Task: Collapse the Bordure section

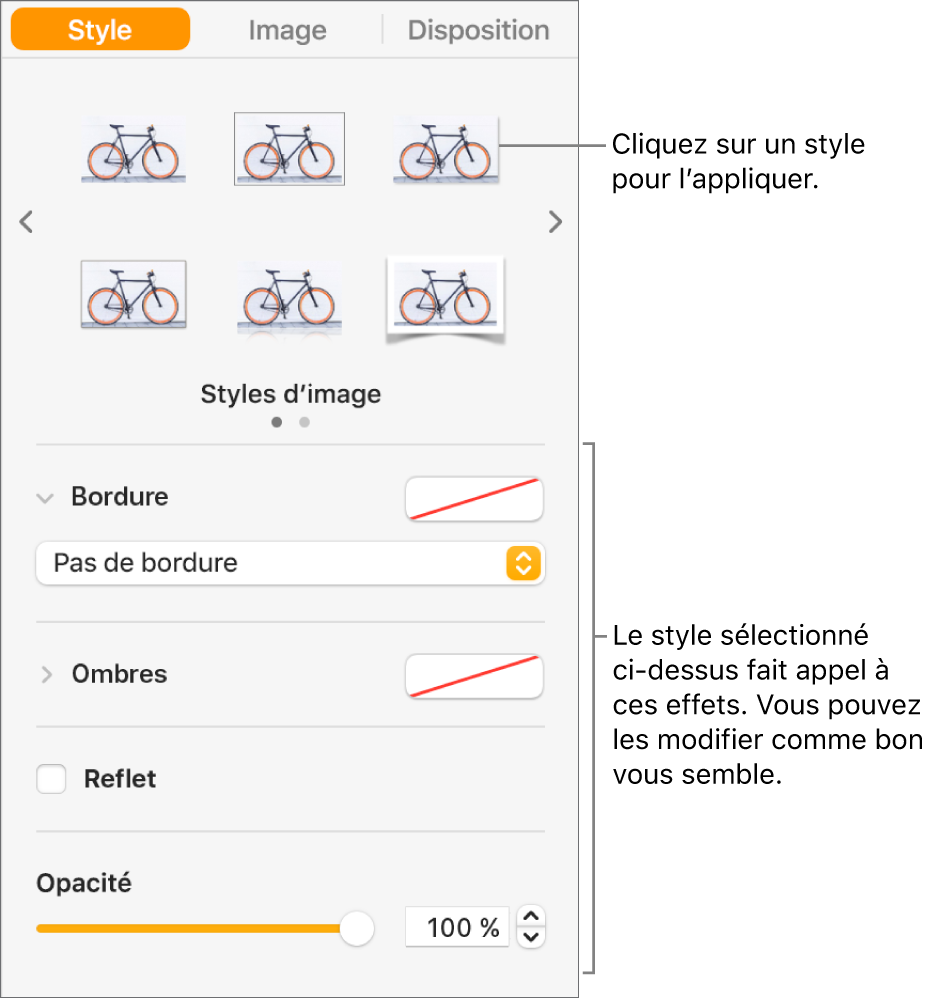Action: tap(44, 497)
